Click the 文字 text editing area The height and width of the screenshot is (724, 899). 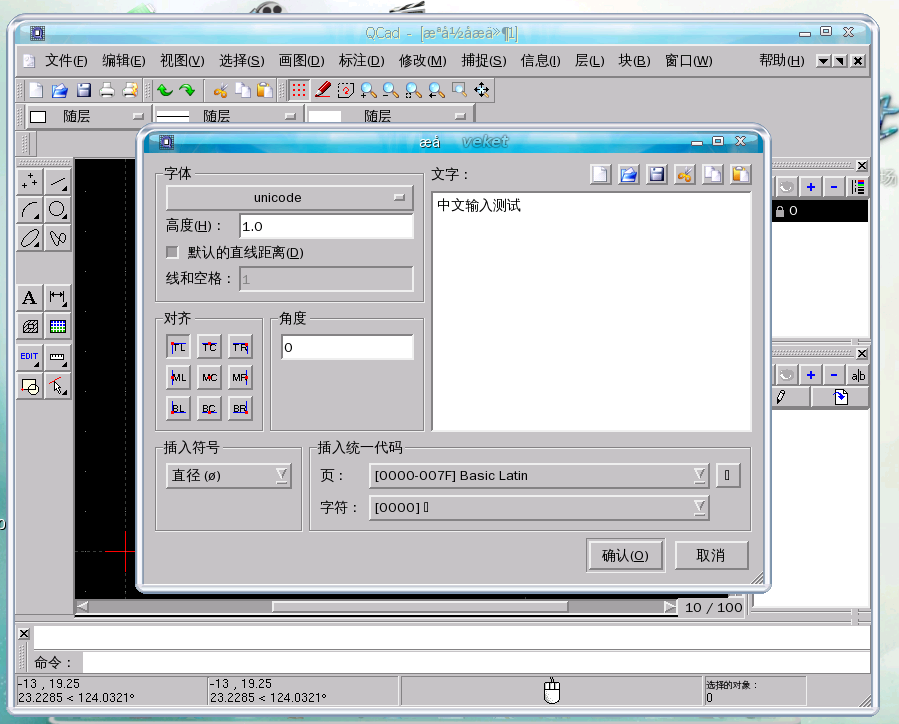[591, 311]
